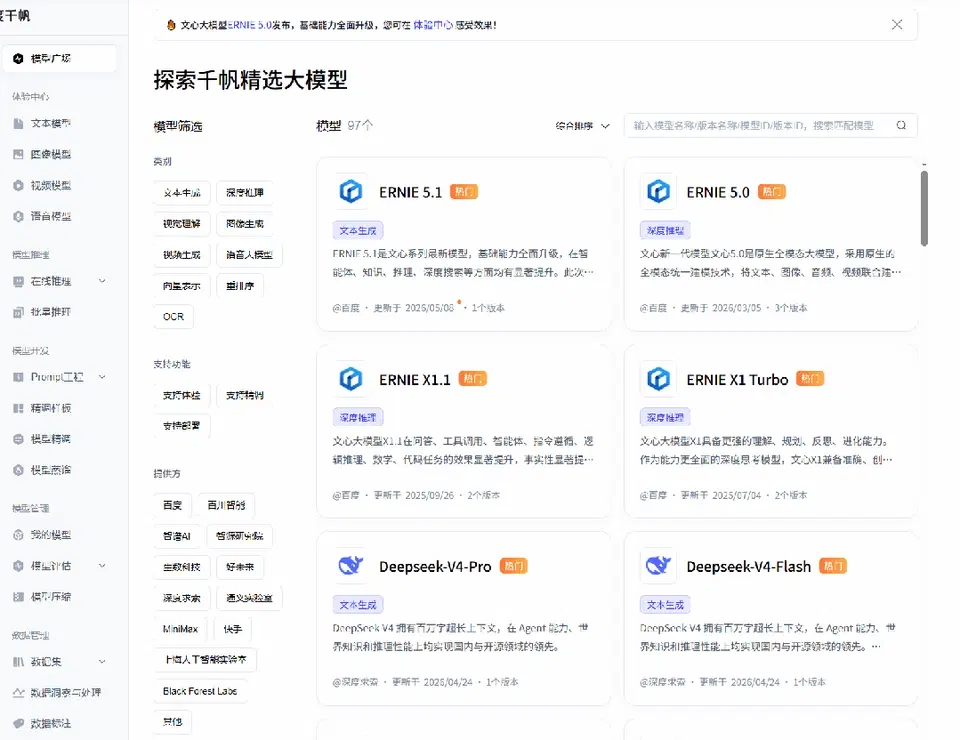Viewport: 960px width, 740px height.
Task: Open the 综合排序 sort dropdown
Action: (x=582, y=126)
